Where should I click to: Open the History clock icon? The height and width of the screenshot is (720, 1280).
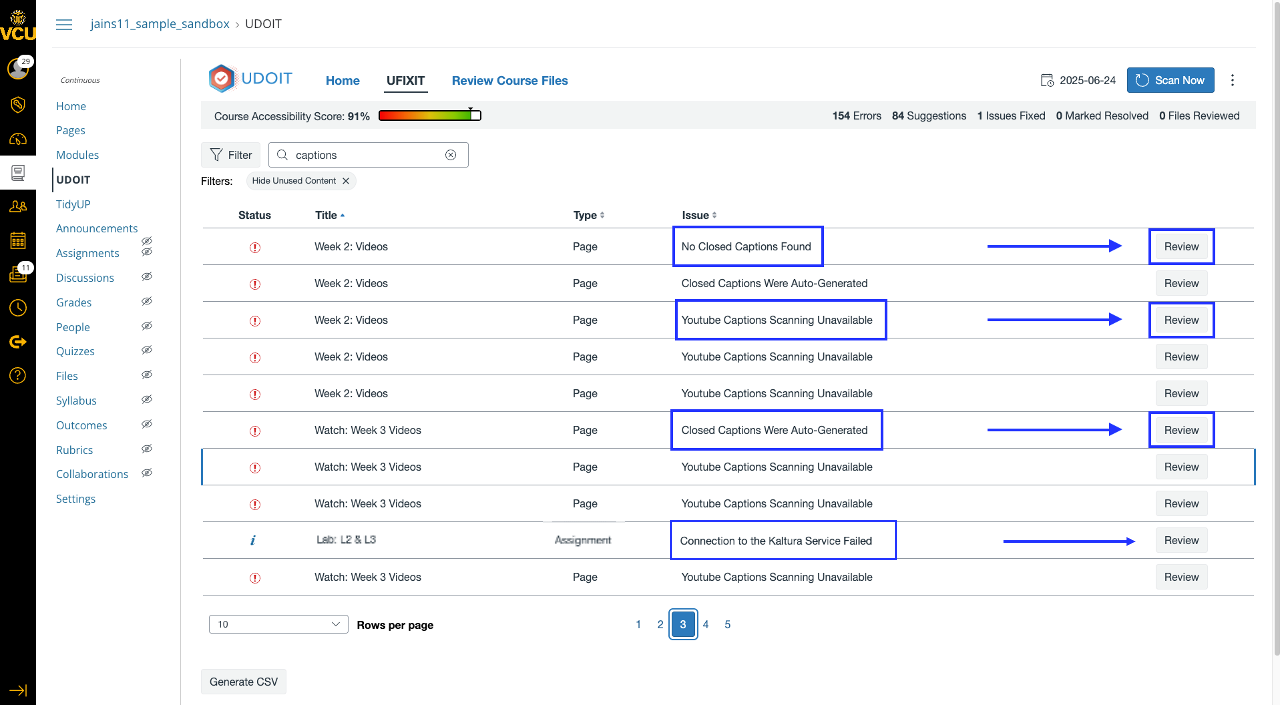pyautogui.click(x=17, y=308)
